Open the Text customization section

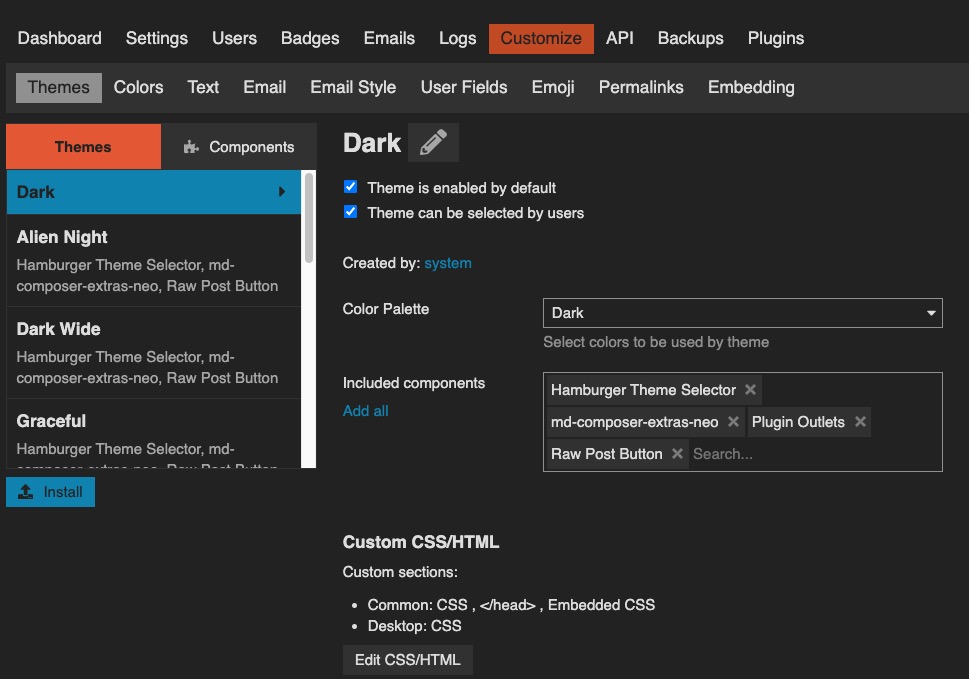(x=203, y=88)
